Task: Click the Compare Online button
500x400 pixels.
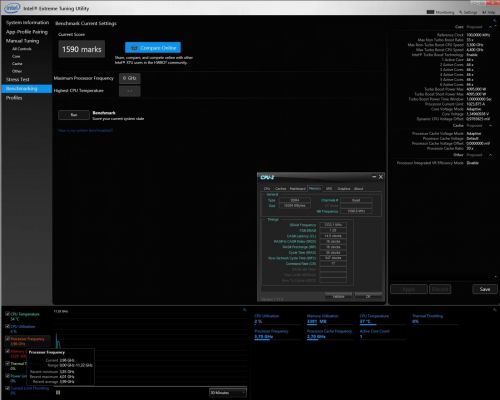Action: (153, 48)
